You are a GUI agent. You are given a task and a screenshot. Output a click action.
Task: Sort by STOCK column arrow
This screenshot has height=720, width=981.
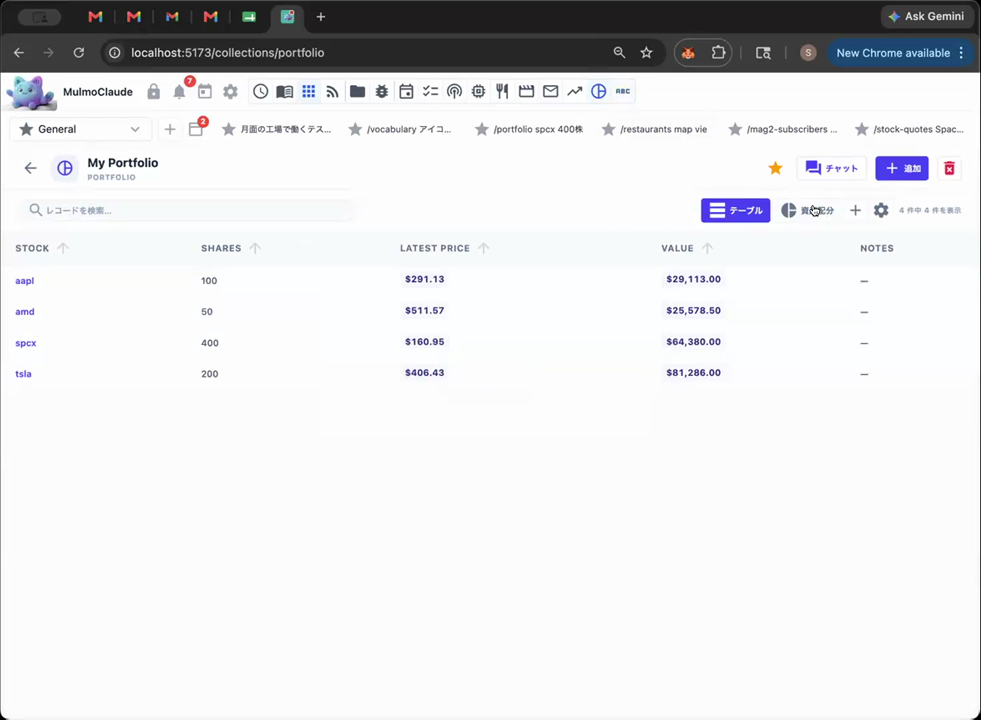63,248
